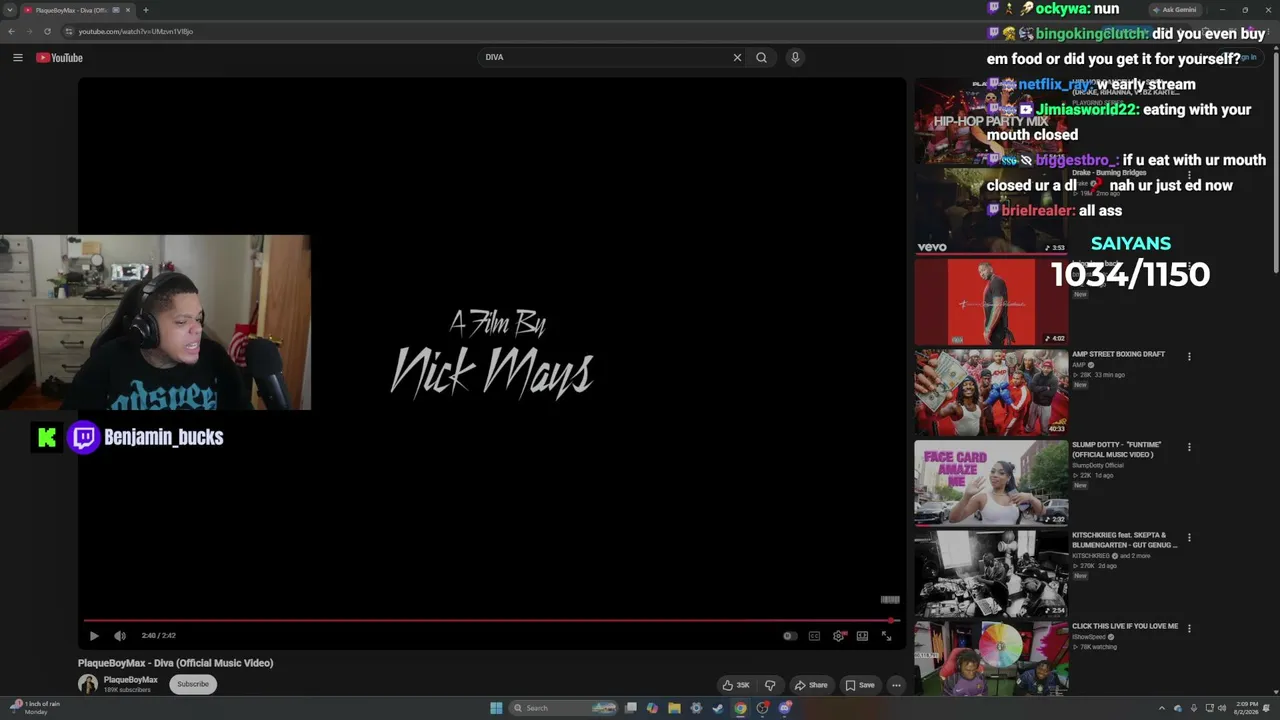Open KITSCHKRIEG feat. SKEPTA title link
Screen dimensions: 1280x720
click(1124, 540)
